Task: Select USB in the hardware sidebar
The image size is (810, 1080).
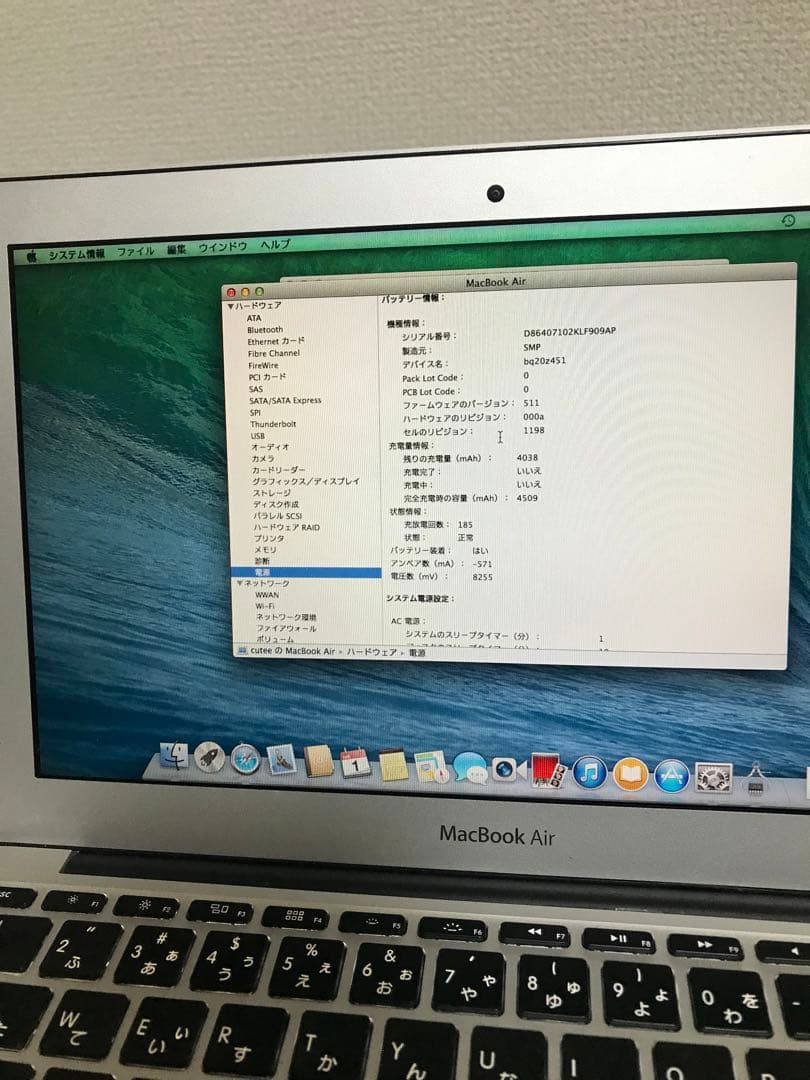Action: coord(257,434)
